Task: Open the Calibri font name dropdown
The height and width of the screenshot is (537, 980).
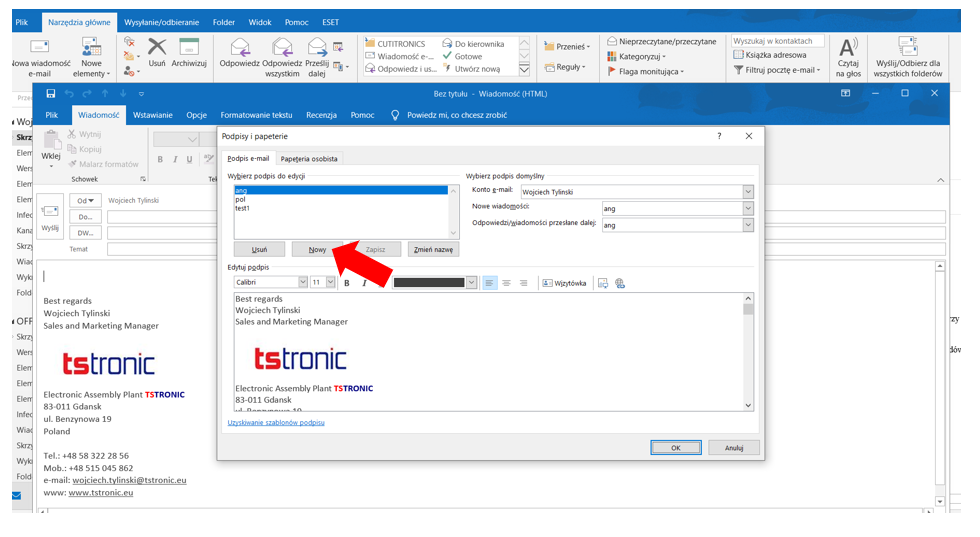Action: [302, 283]
